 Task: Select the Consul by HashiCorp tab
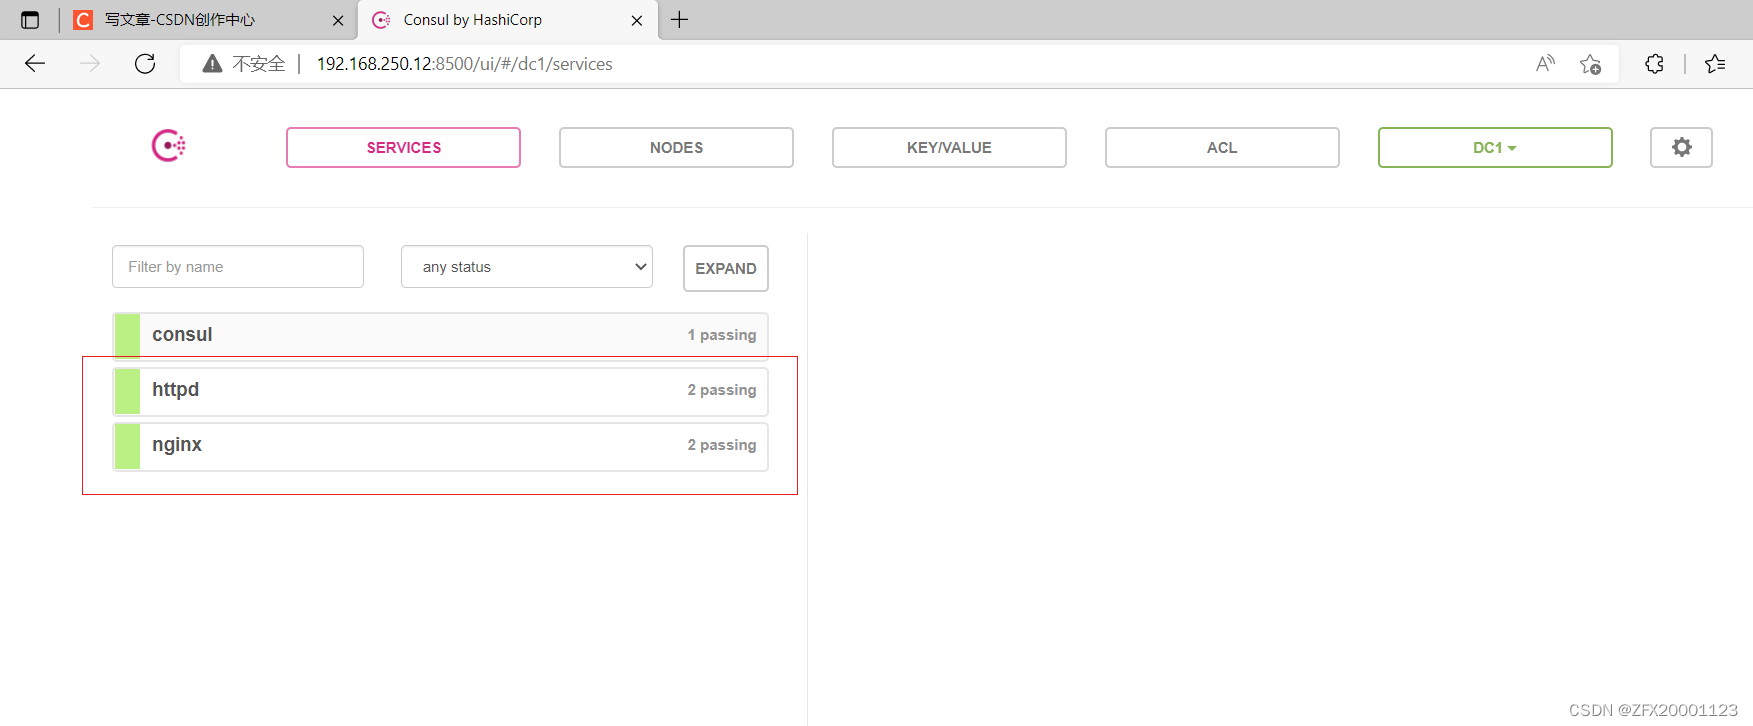[x=508, y=20]
